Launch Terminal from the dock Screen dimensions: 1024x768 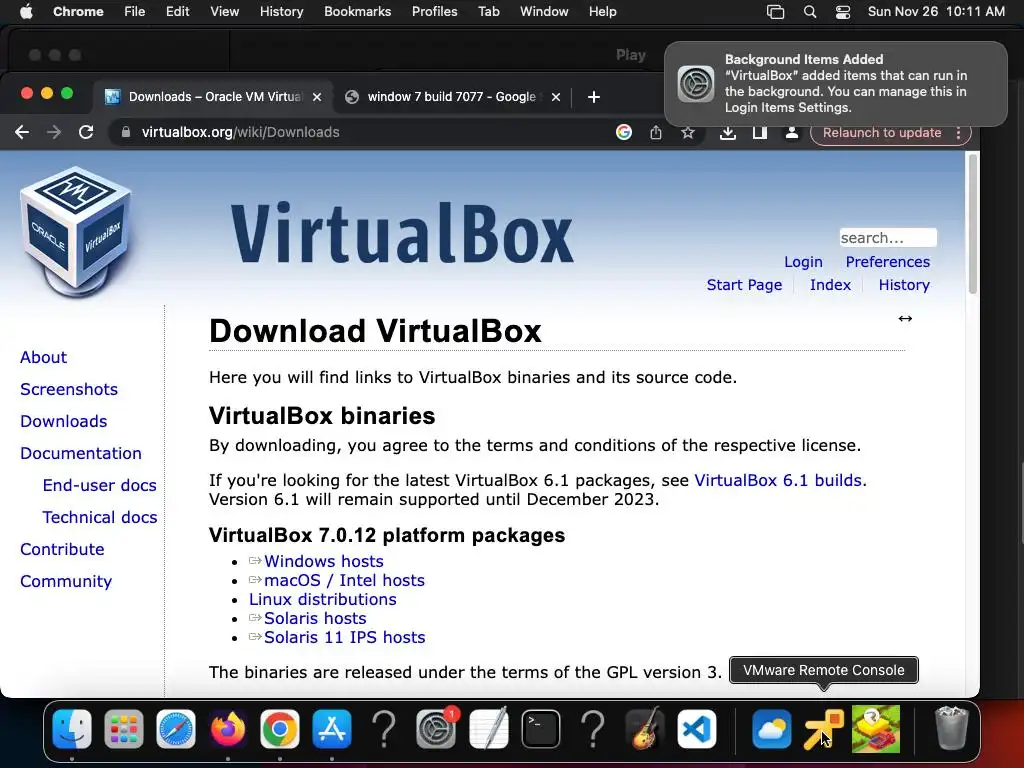[541, 729]
